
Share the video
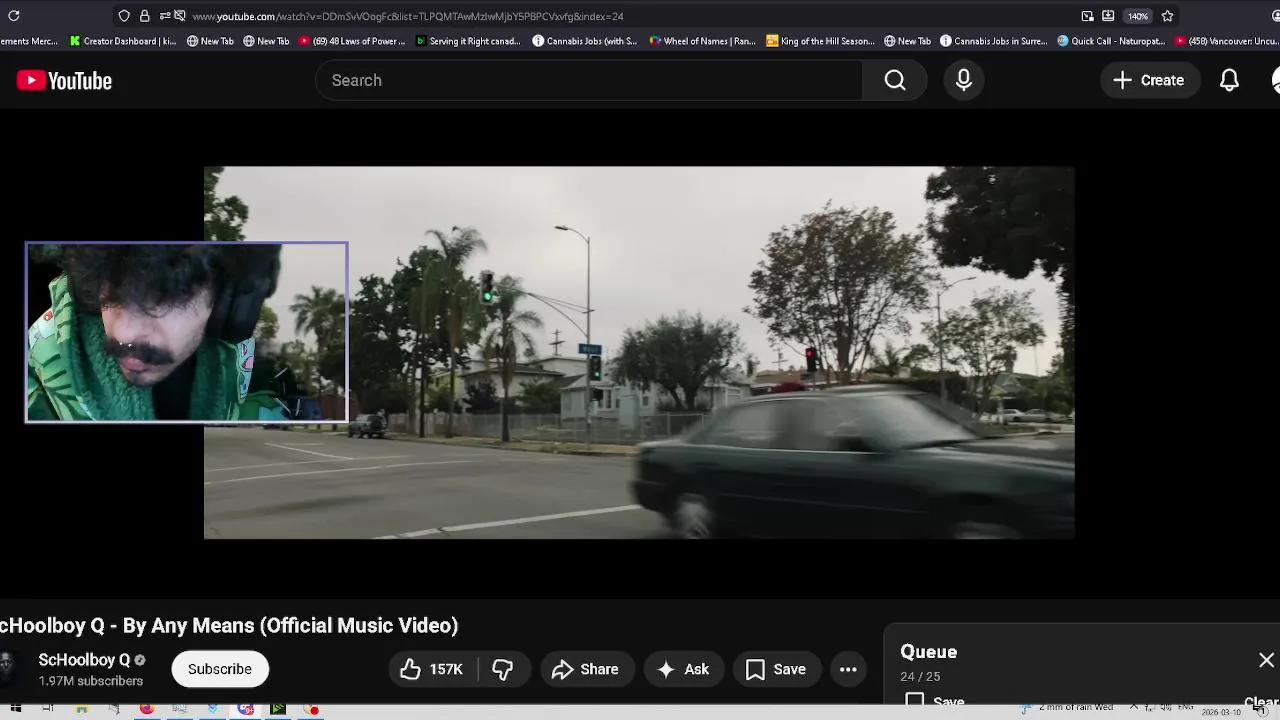[x=586, y=669]
